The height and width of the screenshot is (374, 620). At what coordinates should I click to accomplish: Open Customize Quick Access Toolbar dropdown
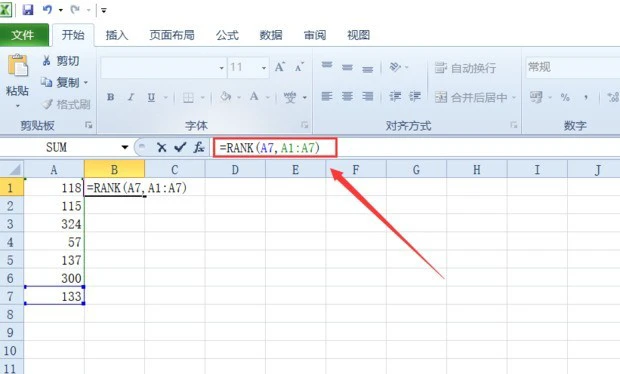coord(104,10)
